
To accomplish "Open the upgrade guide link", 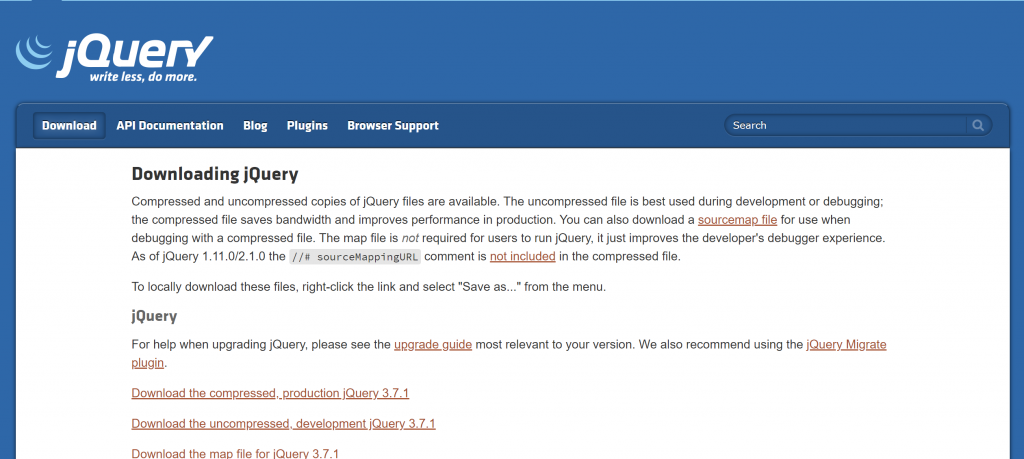I will pos(433,345).
